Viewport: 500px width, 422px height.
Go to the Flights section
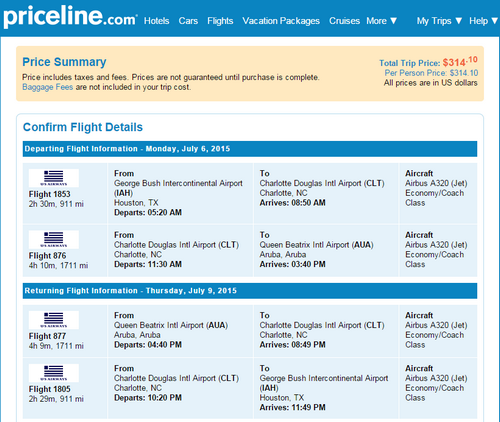pos(220,21)
